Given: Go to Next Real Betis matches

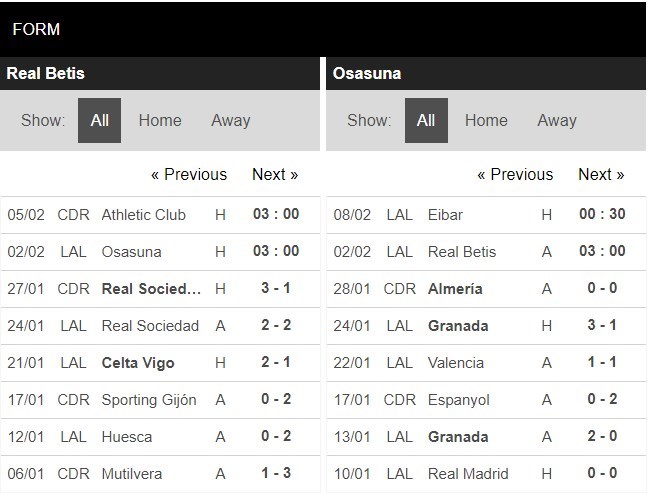Looking at the screenshot, I should [x=275, y=174].
